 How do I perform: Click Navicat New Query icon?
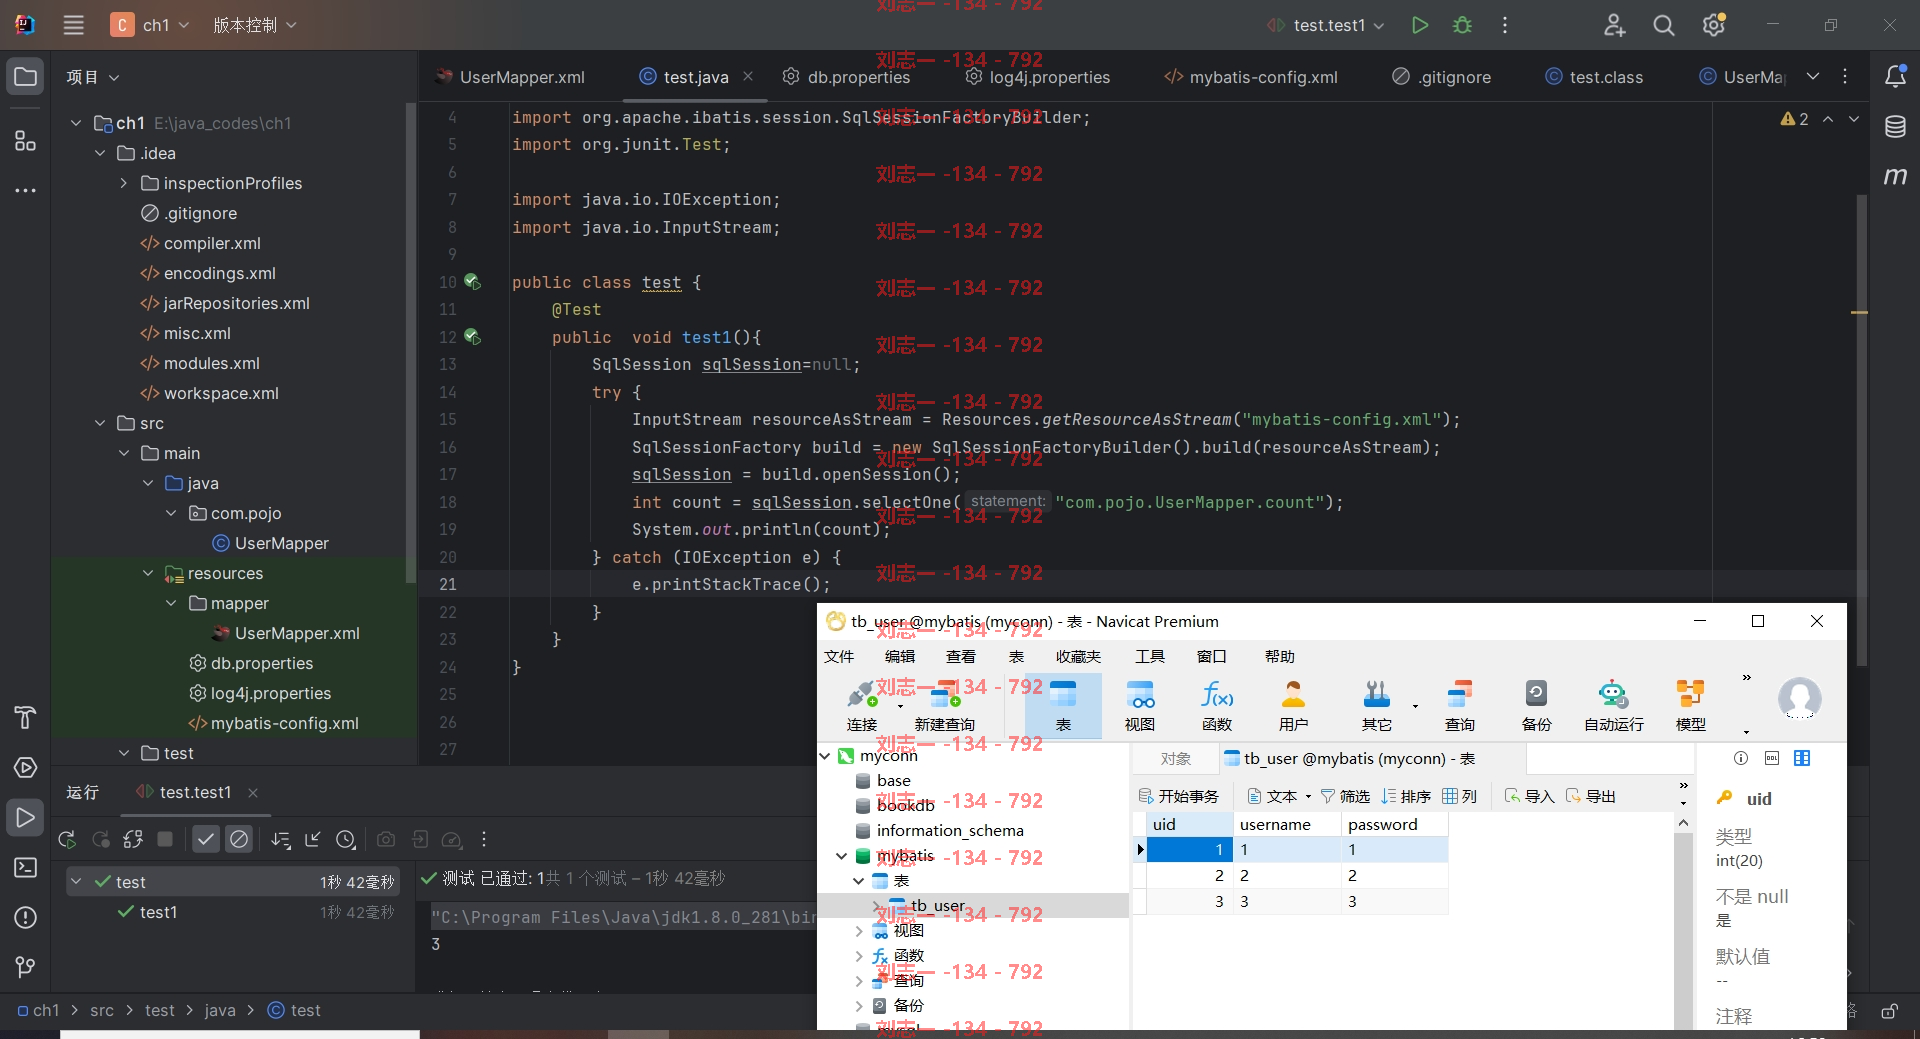944,706
